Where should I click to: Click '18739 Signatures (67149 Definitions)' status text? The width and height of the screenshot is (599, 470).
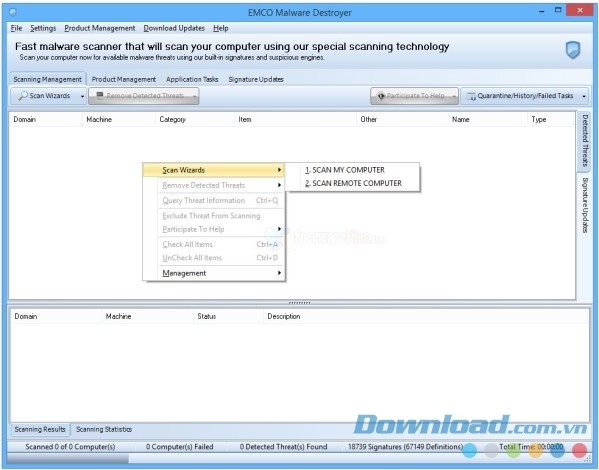(405, 446)
